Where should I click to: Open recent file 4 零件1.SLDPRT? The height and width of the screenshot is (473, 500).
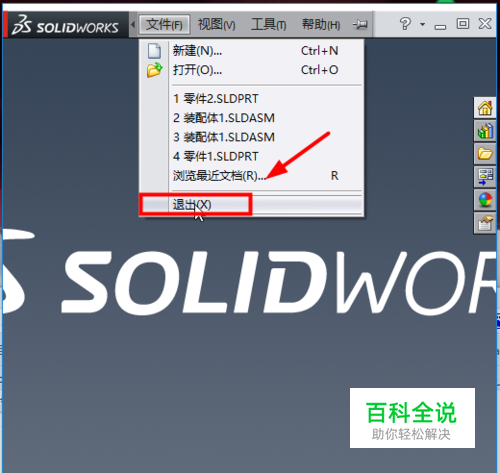[x=251, y=156]
